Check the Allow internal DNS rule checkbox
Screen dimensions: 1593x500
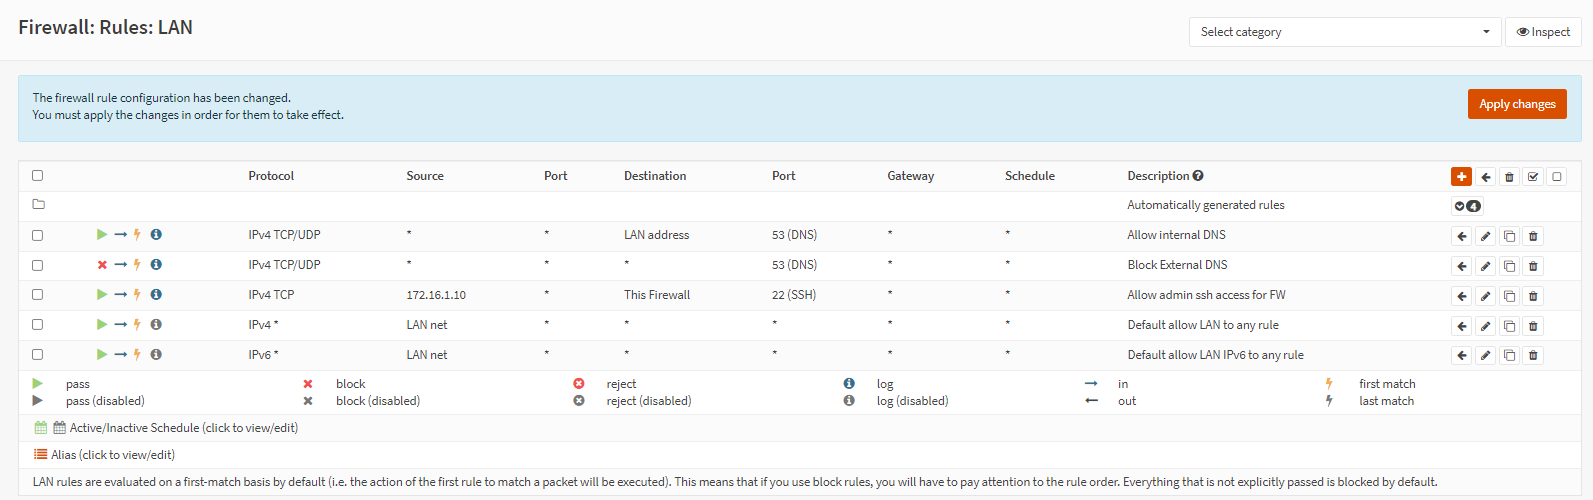(x=38, y=236)
